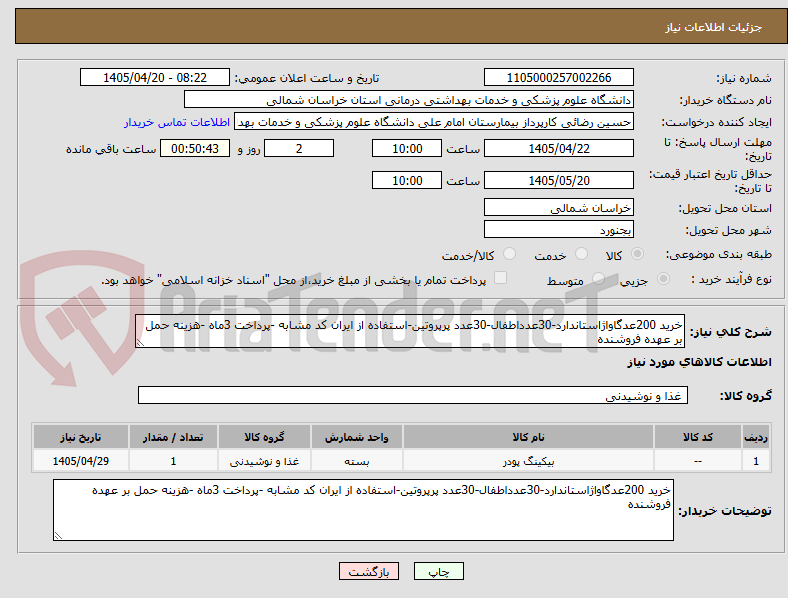Click the بازگشت back button

[x=369, y=571]
